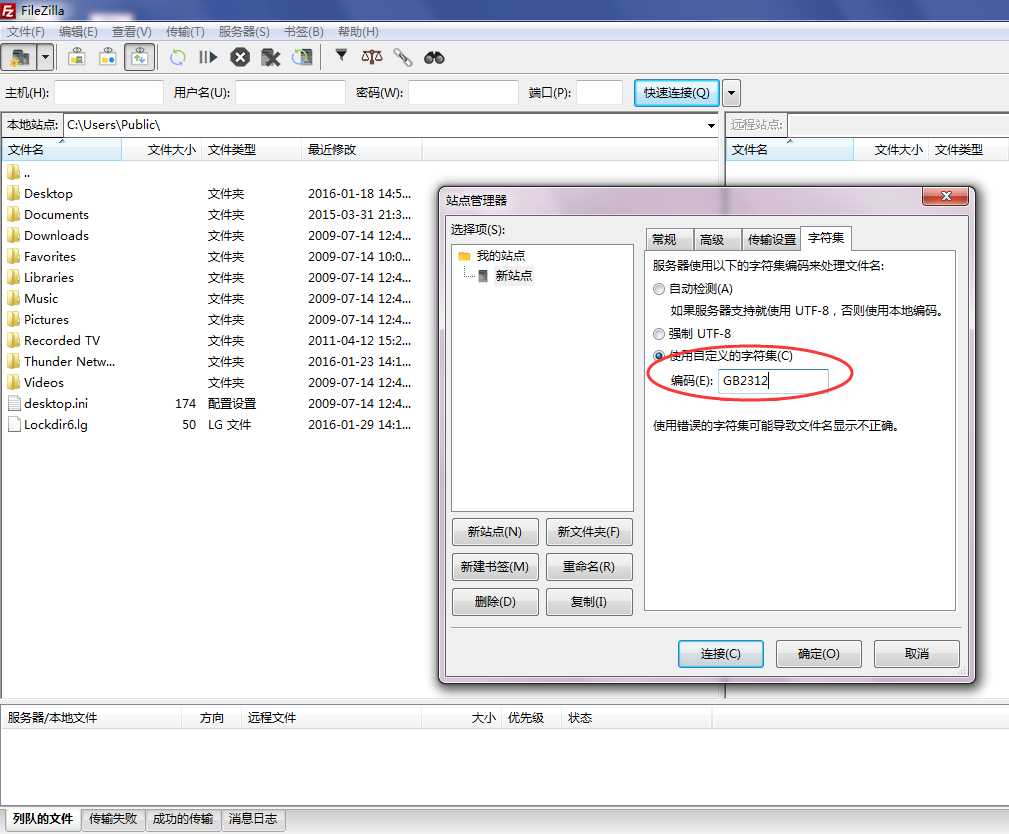Open the 文件 menu
Image resolution: width=1009 pixels, height=834 pixels.
(x=26, y=32)
